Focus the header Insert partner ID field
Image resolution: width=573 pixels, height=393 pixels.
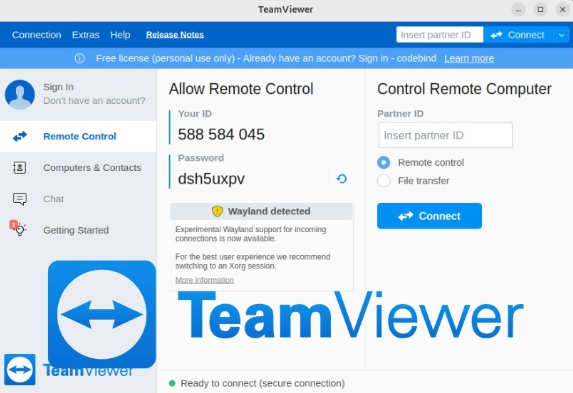pyautogui.click(x=440, y=35)
